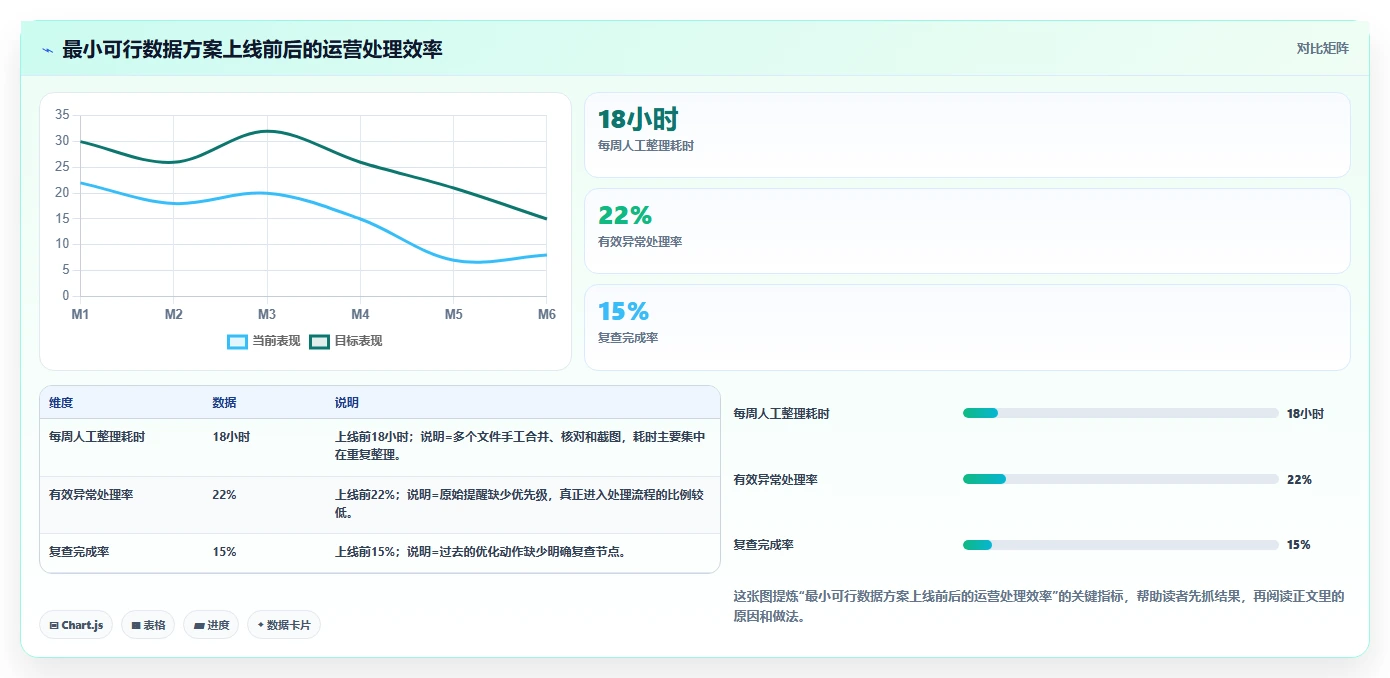
Task: Click the 对比矩阵 label in header
Action: (x=1322, y=48)
